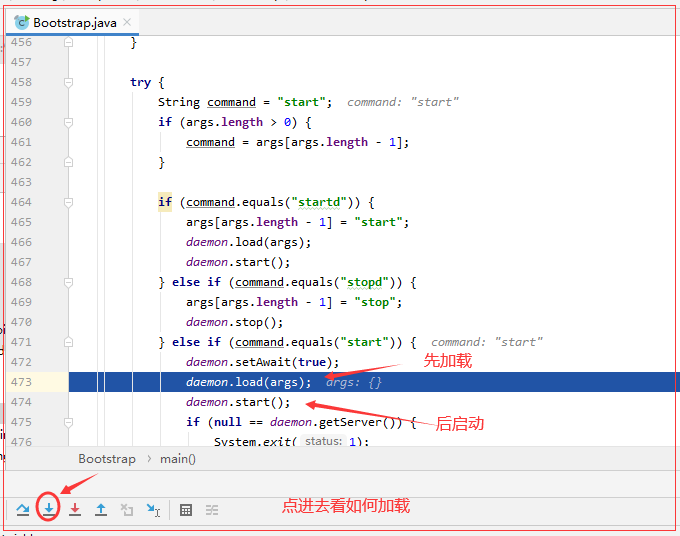The width and height of the screenshot is (680, 536).
Task: Click String command declaration on line 459
Action: 245,102
